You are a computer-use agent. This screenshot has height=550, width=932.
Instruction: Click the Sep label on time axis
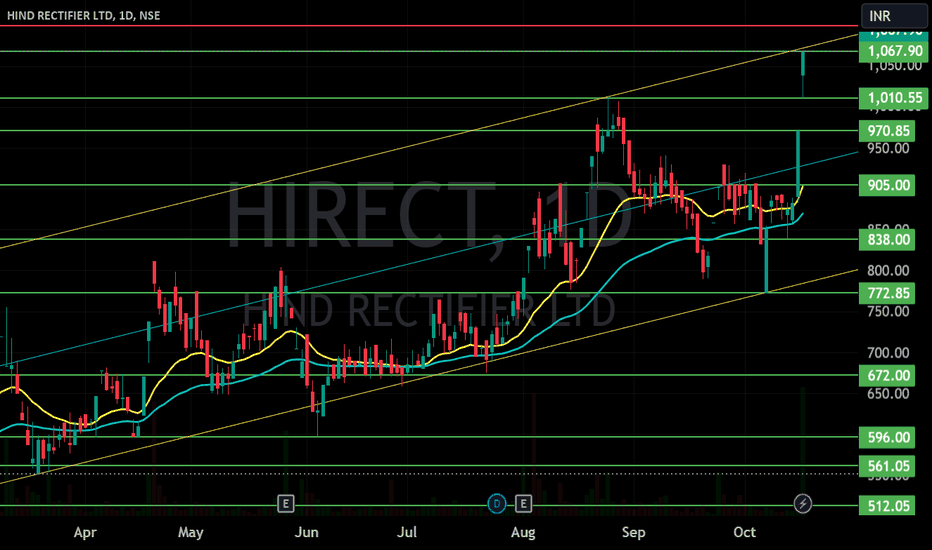tap(634, 533)
